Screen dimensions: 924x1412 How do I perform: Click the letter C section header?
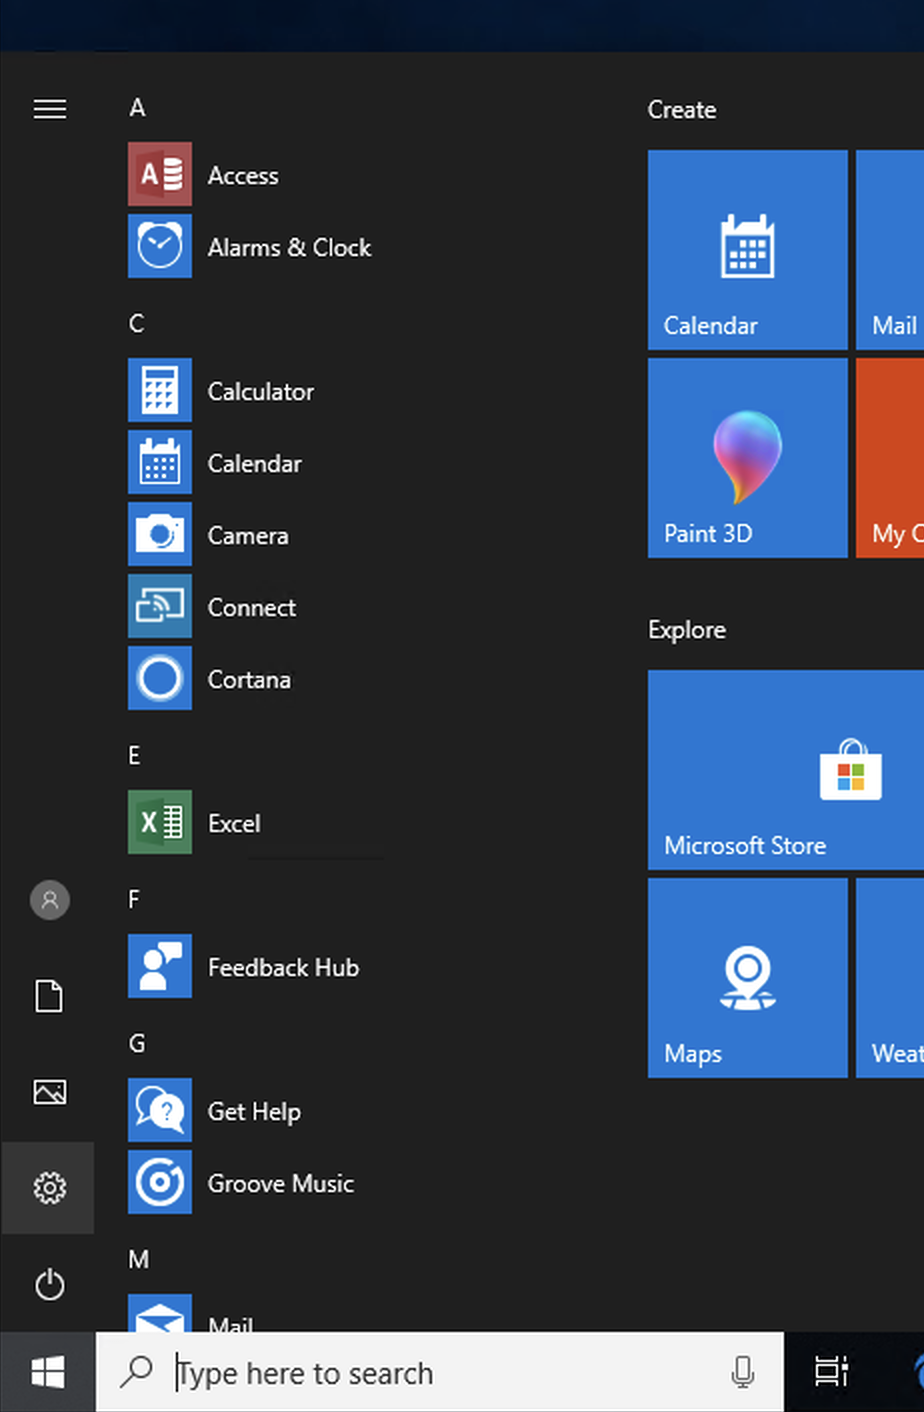(x=137, y=324)
